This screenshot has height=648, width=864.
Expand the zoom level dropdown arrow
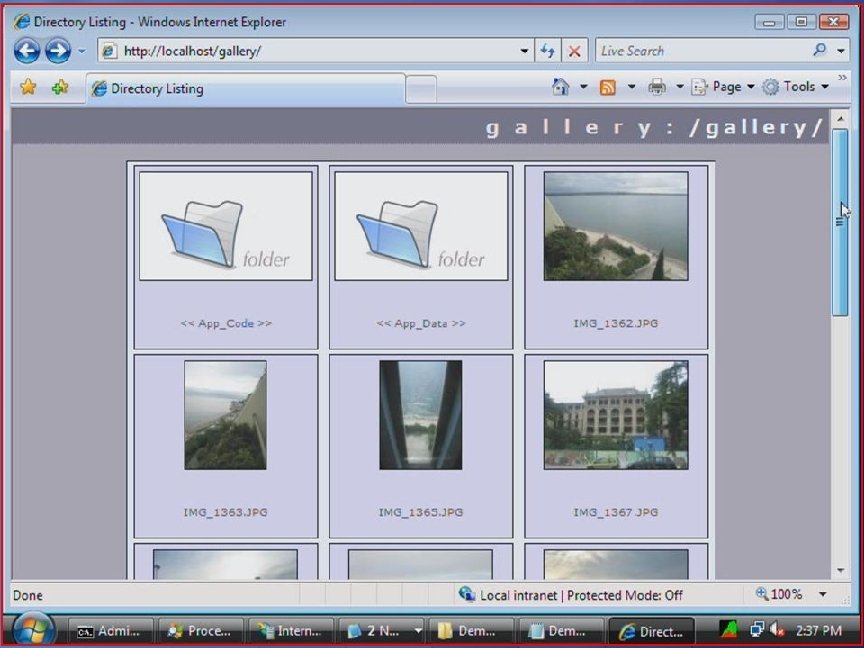823,595
